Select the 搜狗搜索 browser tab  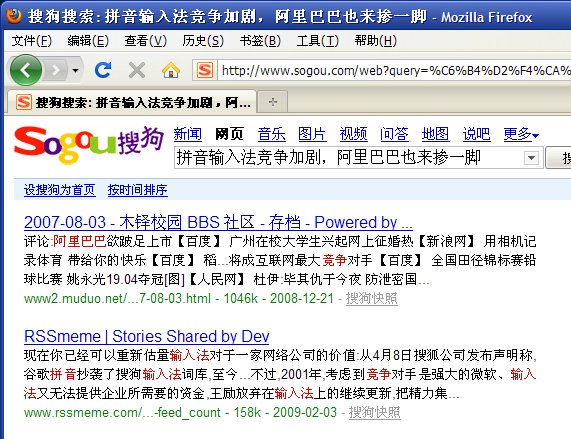131,102
